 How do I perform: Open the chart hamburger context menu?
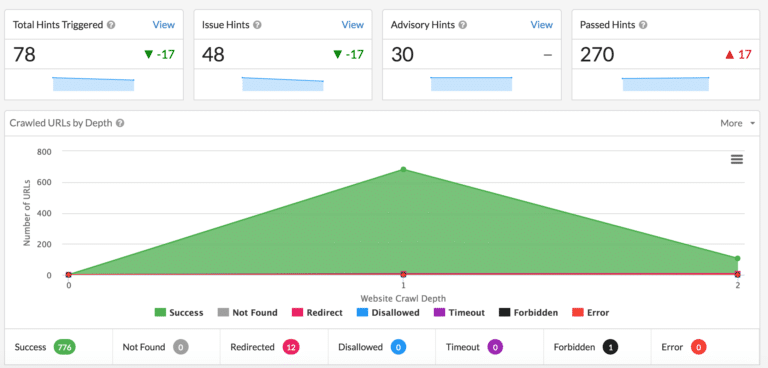[x=737, y=159]
